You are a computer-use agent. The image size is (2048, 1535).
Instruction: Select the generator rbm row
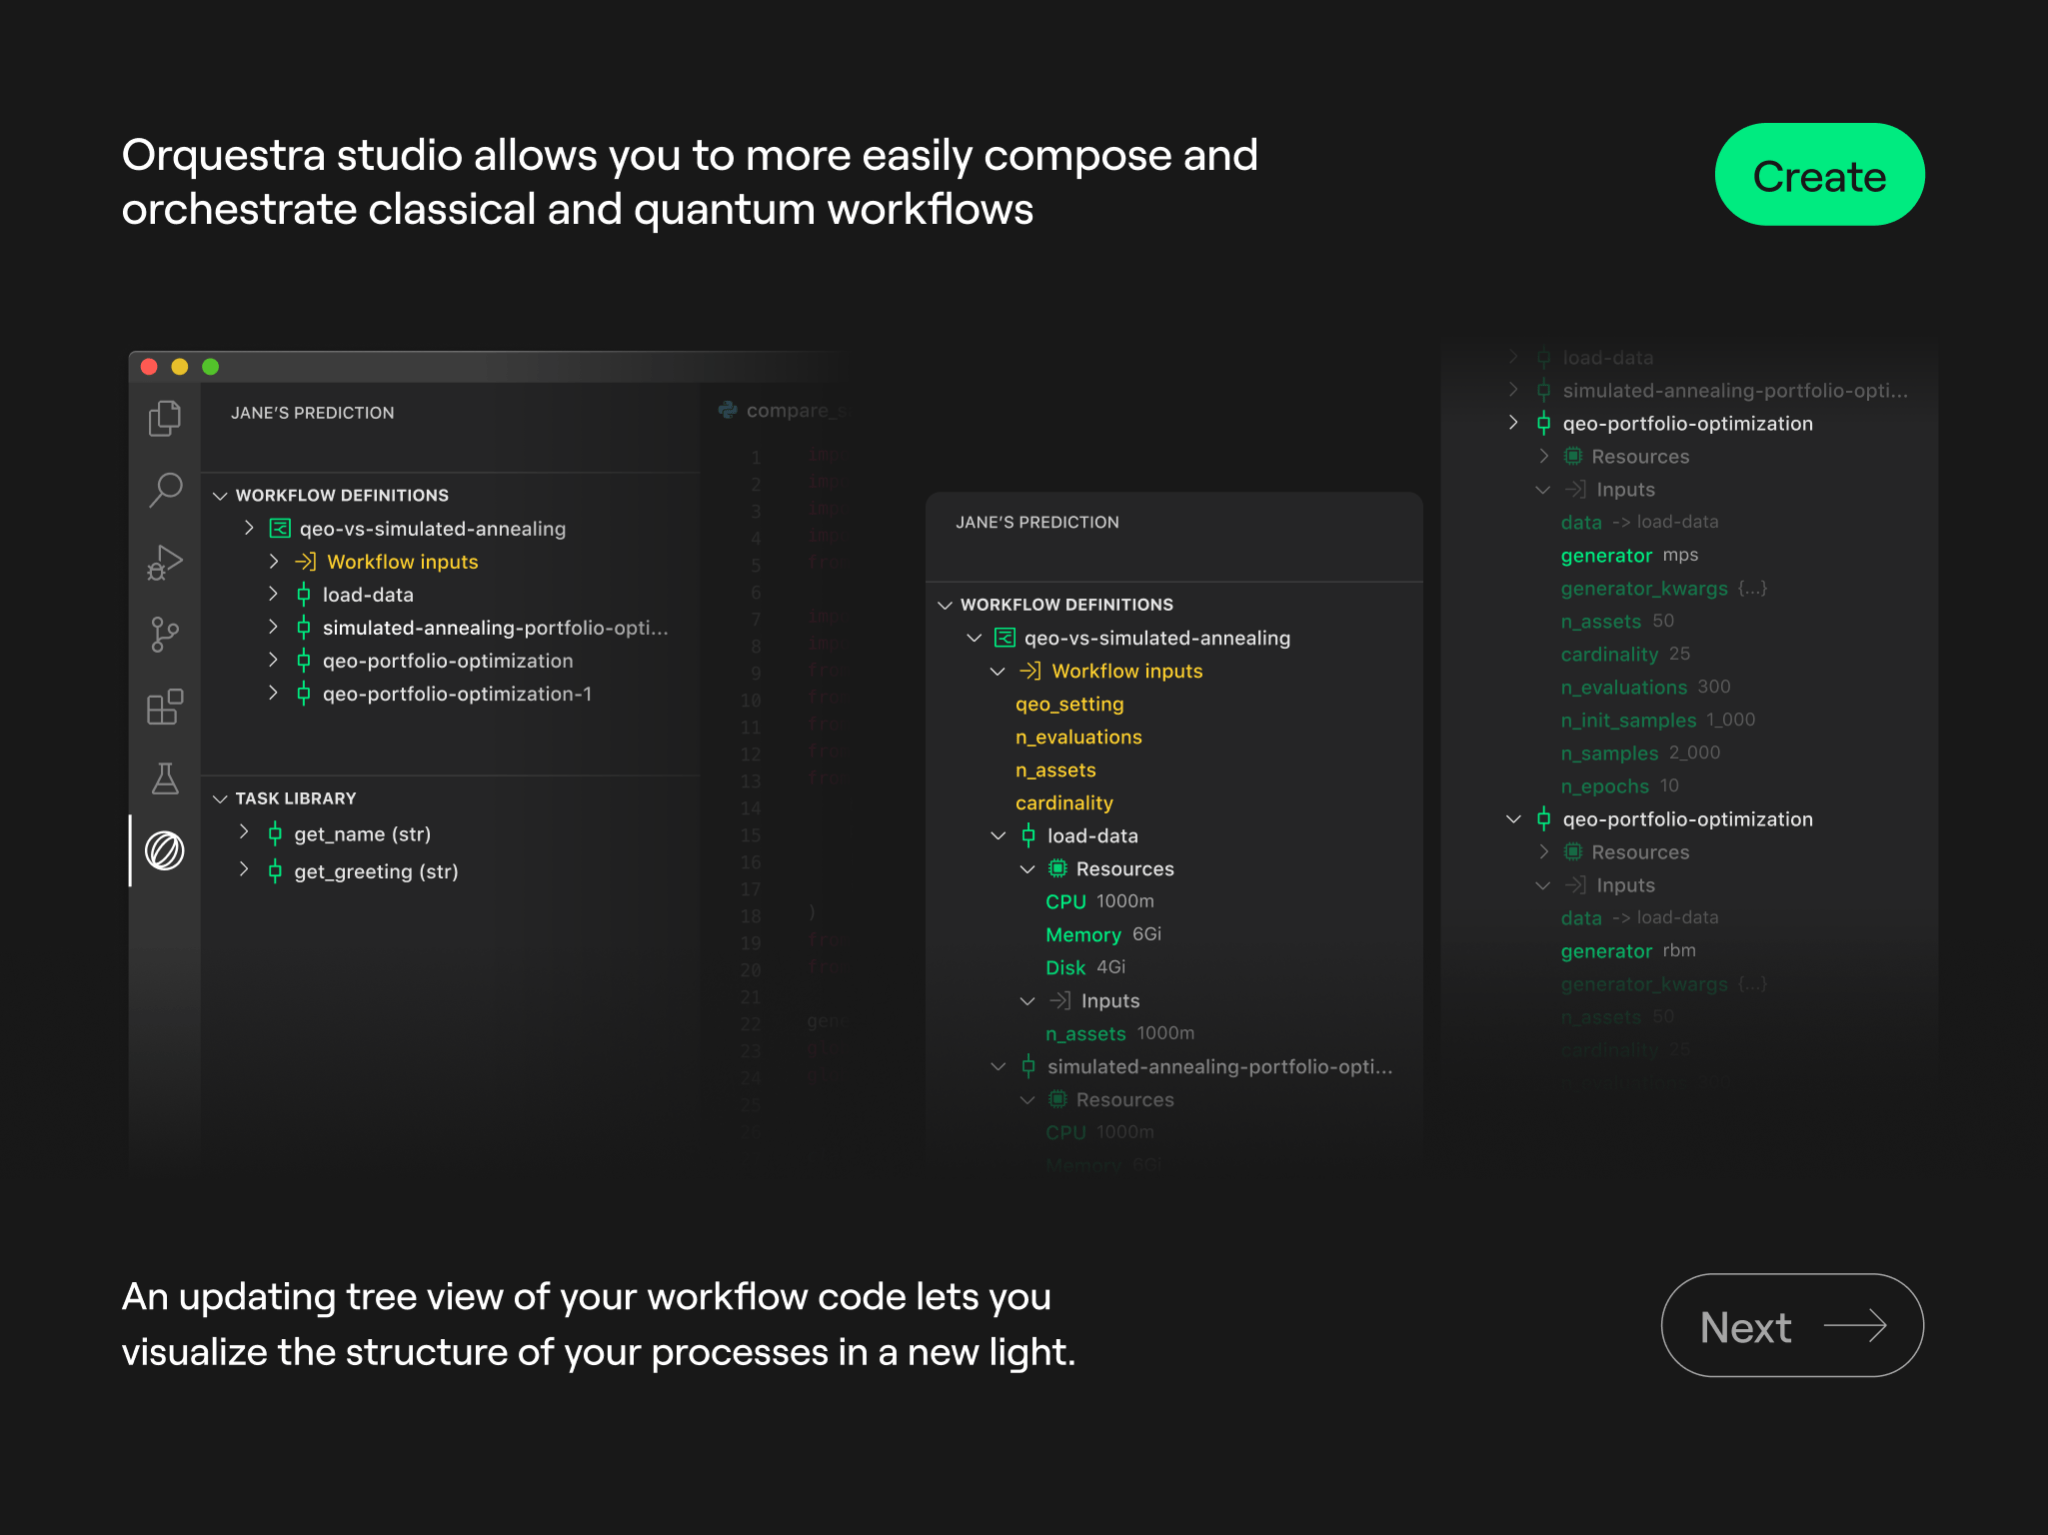point(1628,951)
